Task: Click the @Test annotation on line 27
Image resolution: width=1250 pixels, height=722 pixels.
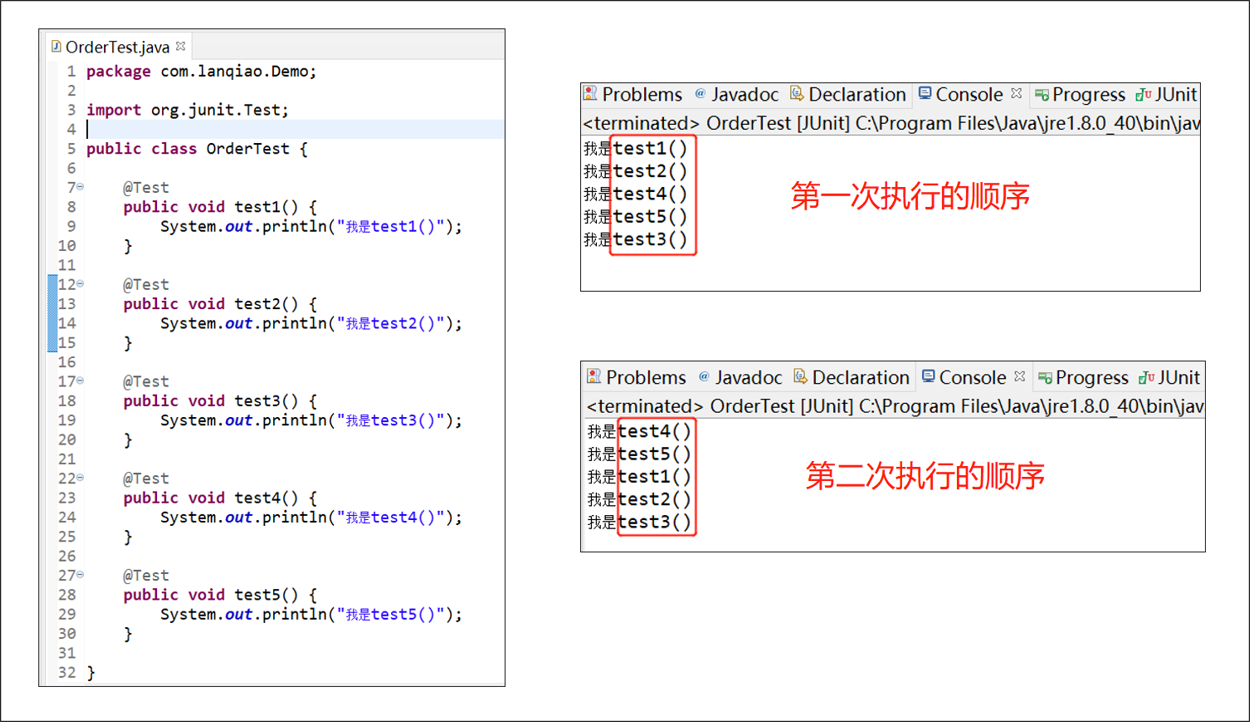Action: (146, 575)
